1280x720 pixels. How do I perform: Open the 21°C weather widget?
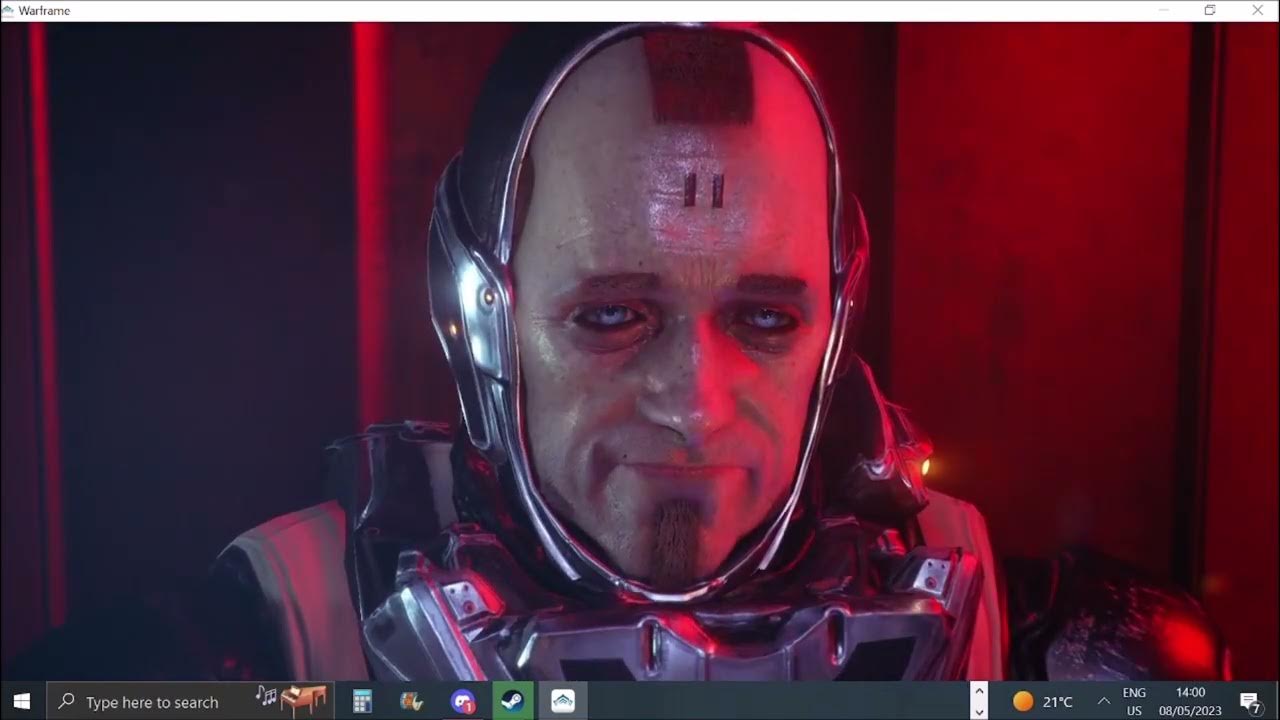click(x=1043, y=702)
